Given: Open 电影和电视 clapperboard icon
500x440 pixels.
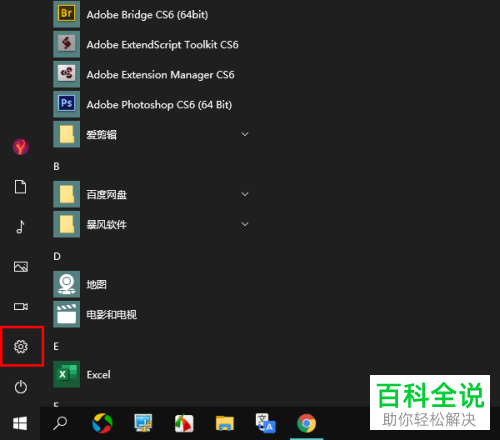Looking at the screenshot, I should [66, 314].
